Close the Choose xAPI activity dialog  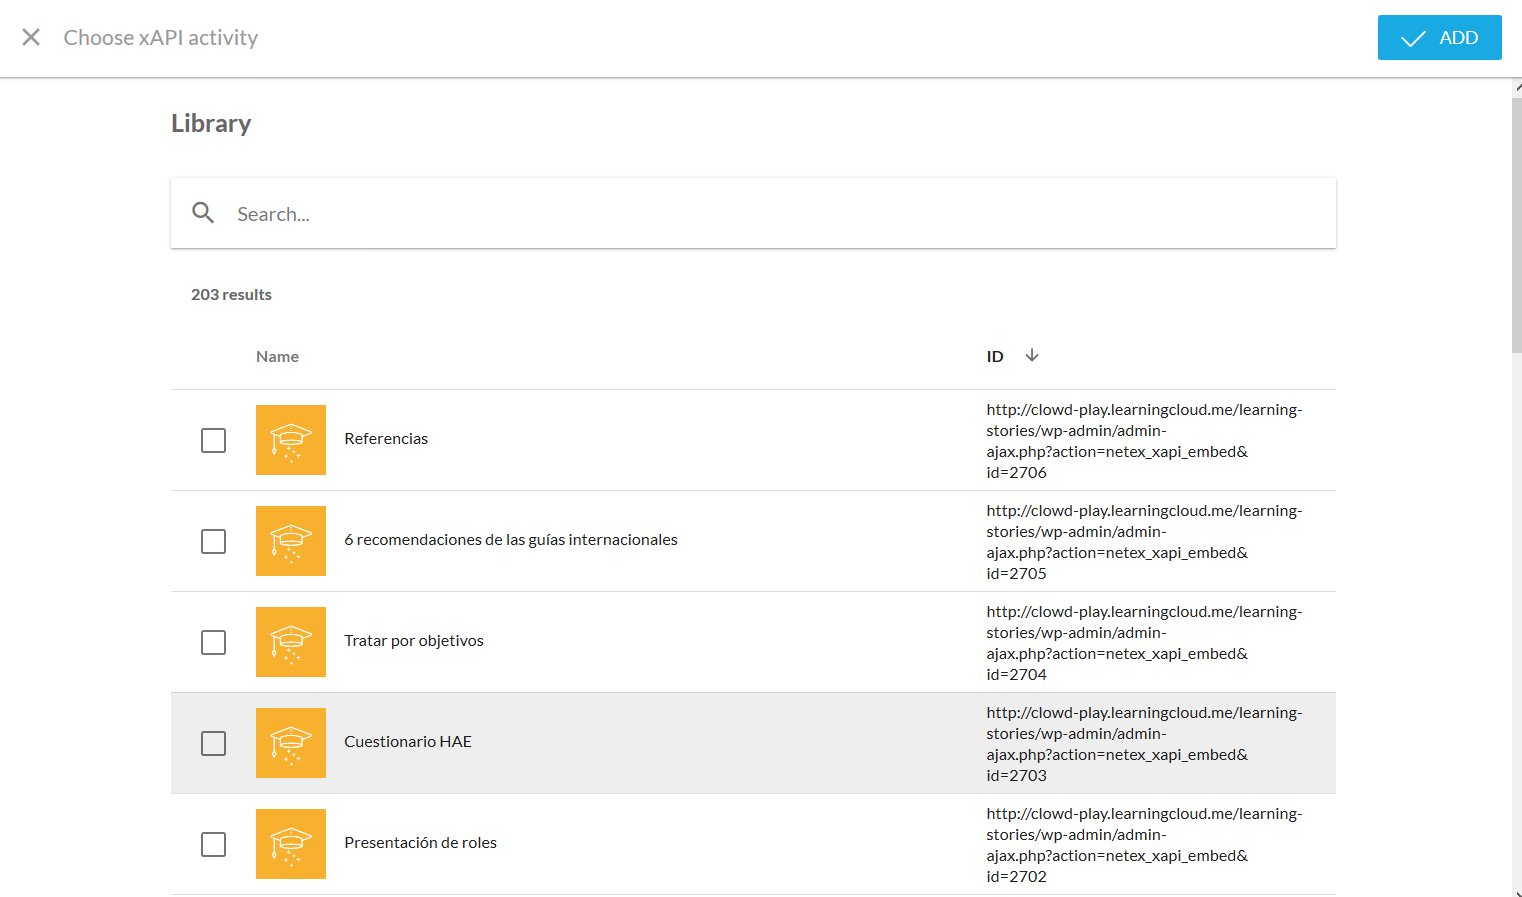[x=31, y=37]
